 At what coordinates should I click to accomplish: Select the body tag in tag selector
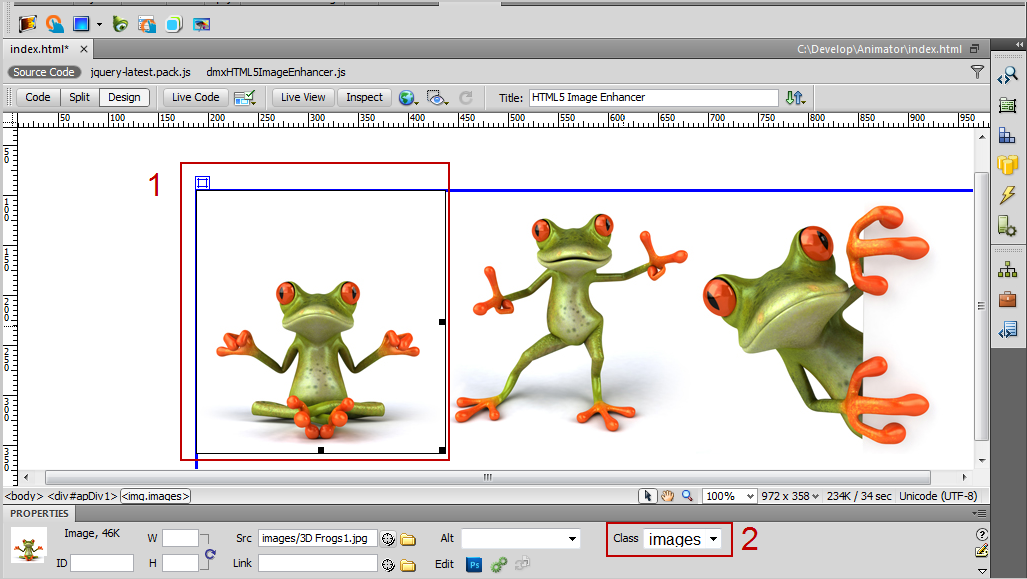[x=24, y=496]
